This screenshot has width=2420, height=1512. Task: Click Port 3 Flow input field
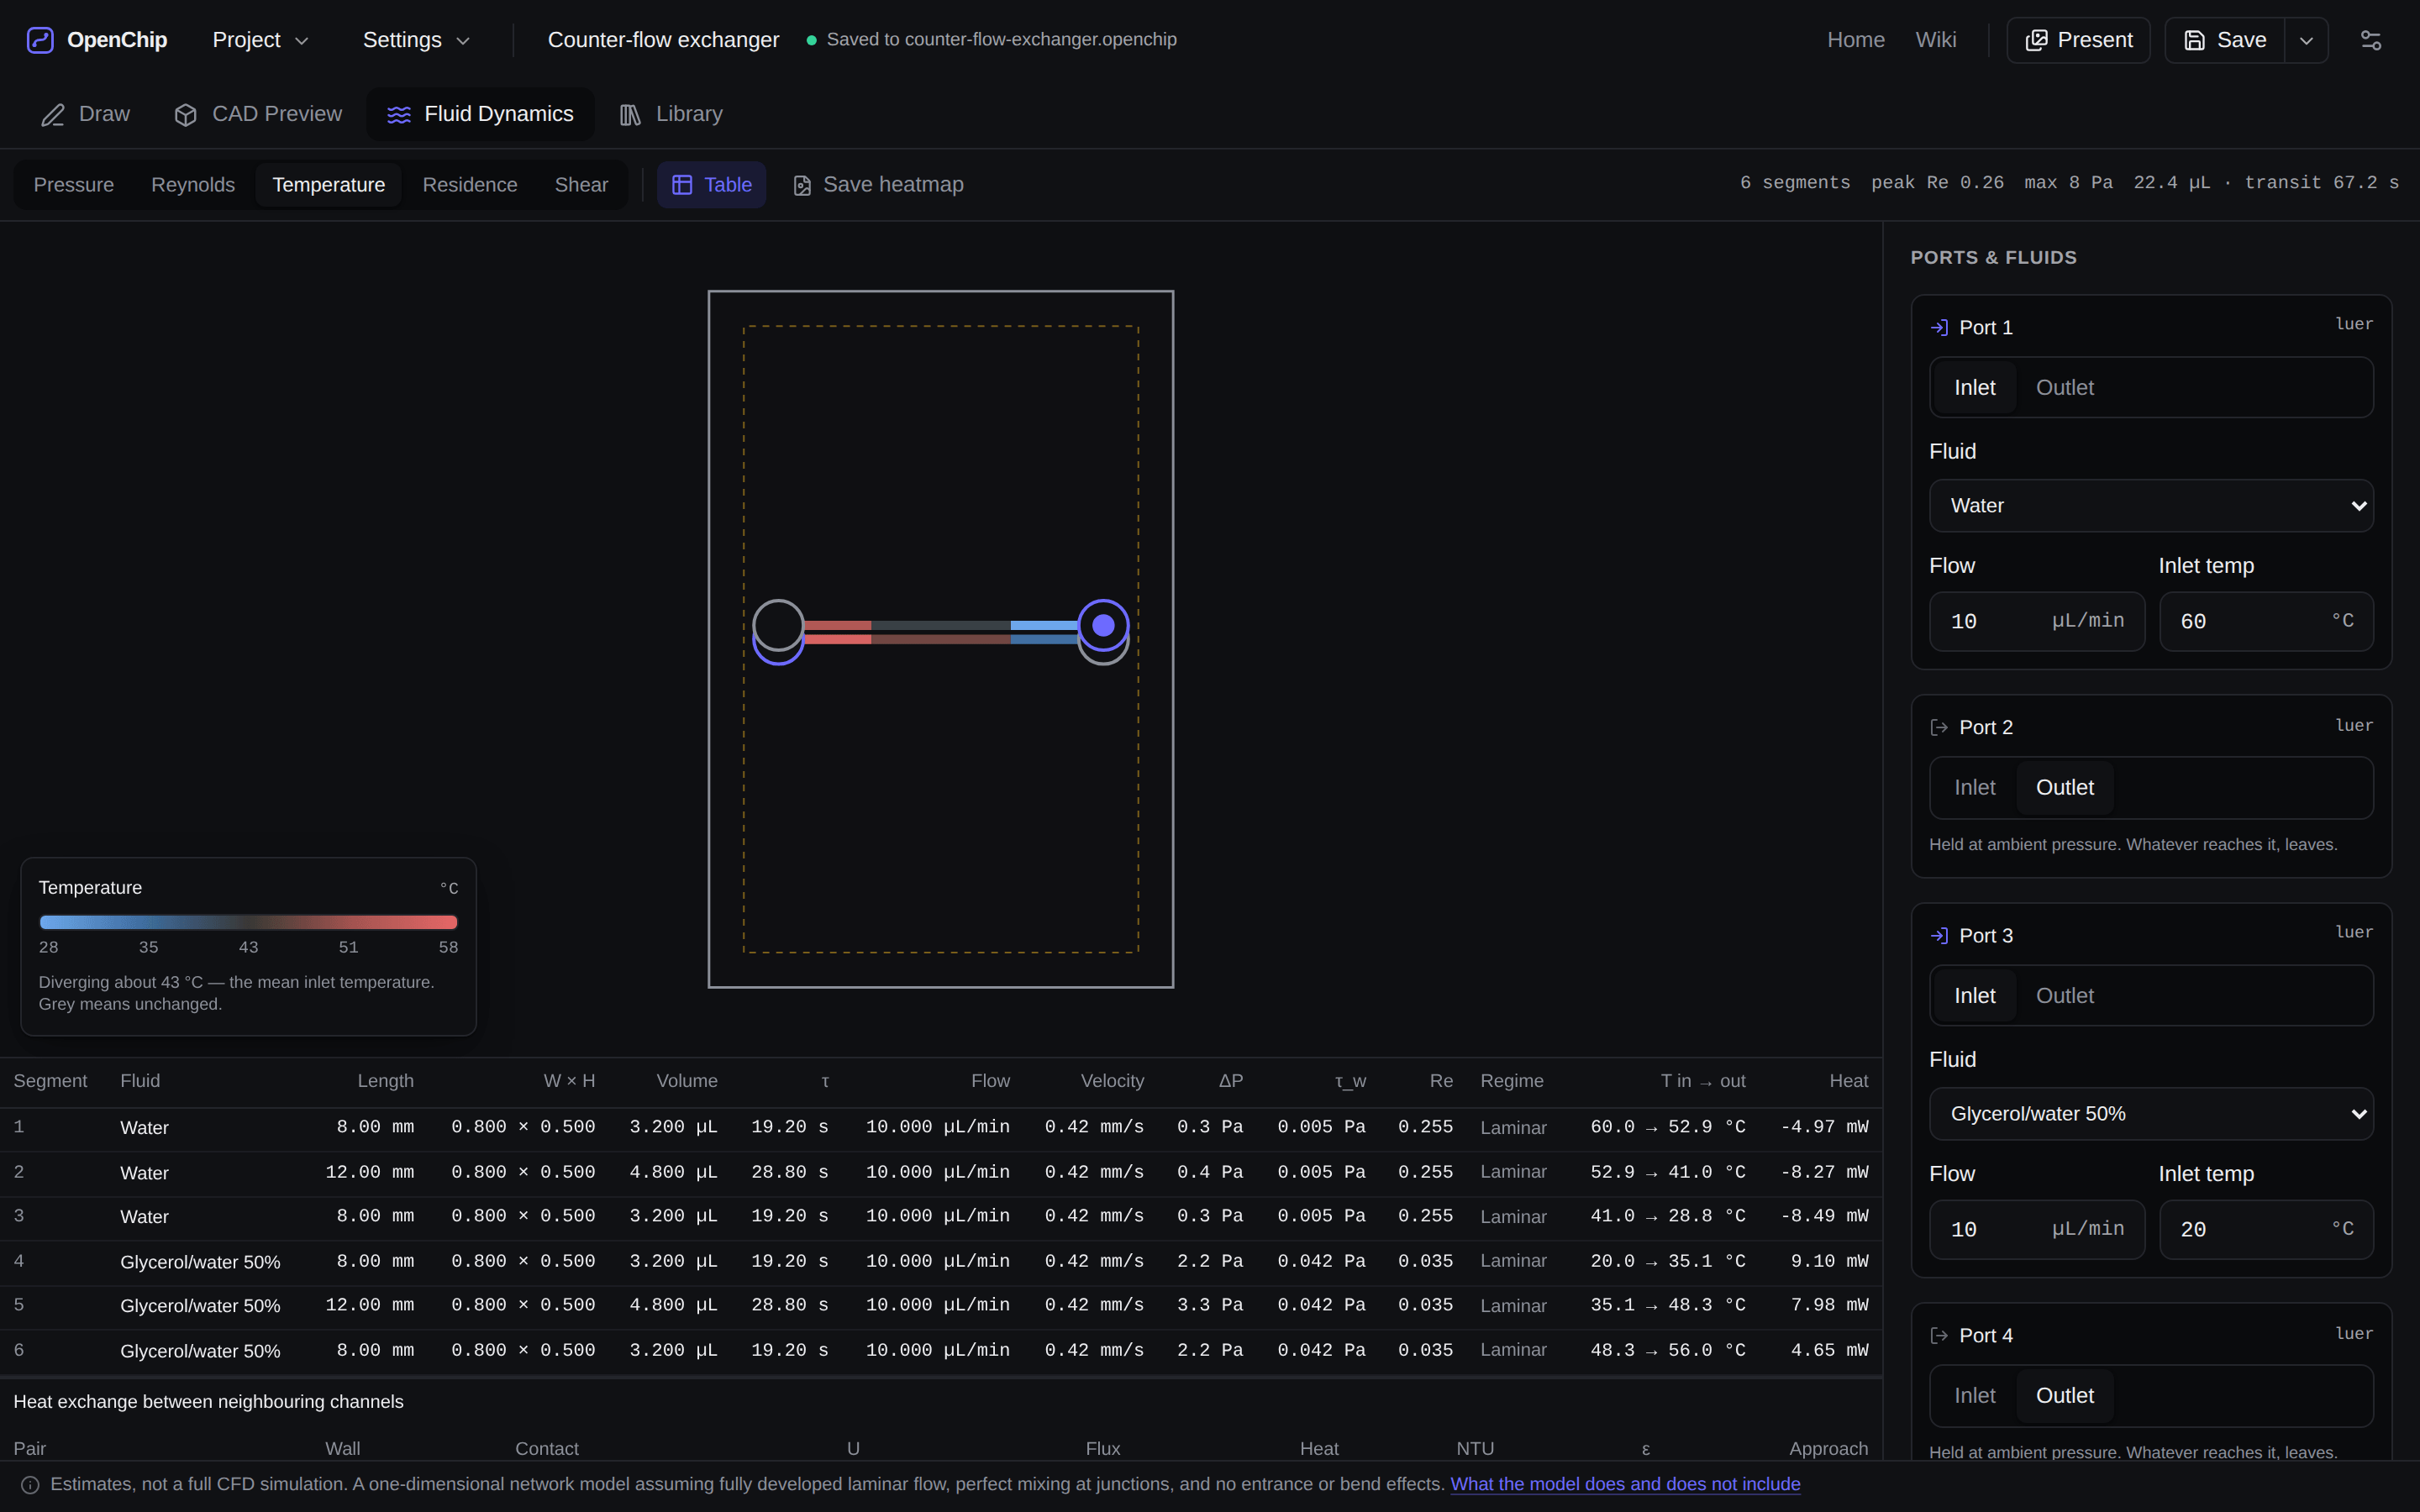pos(2037,1230)
